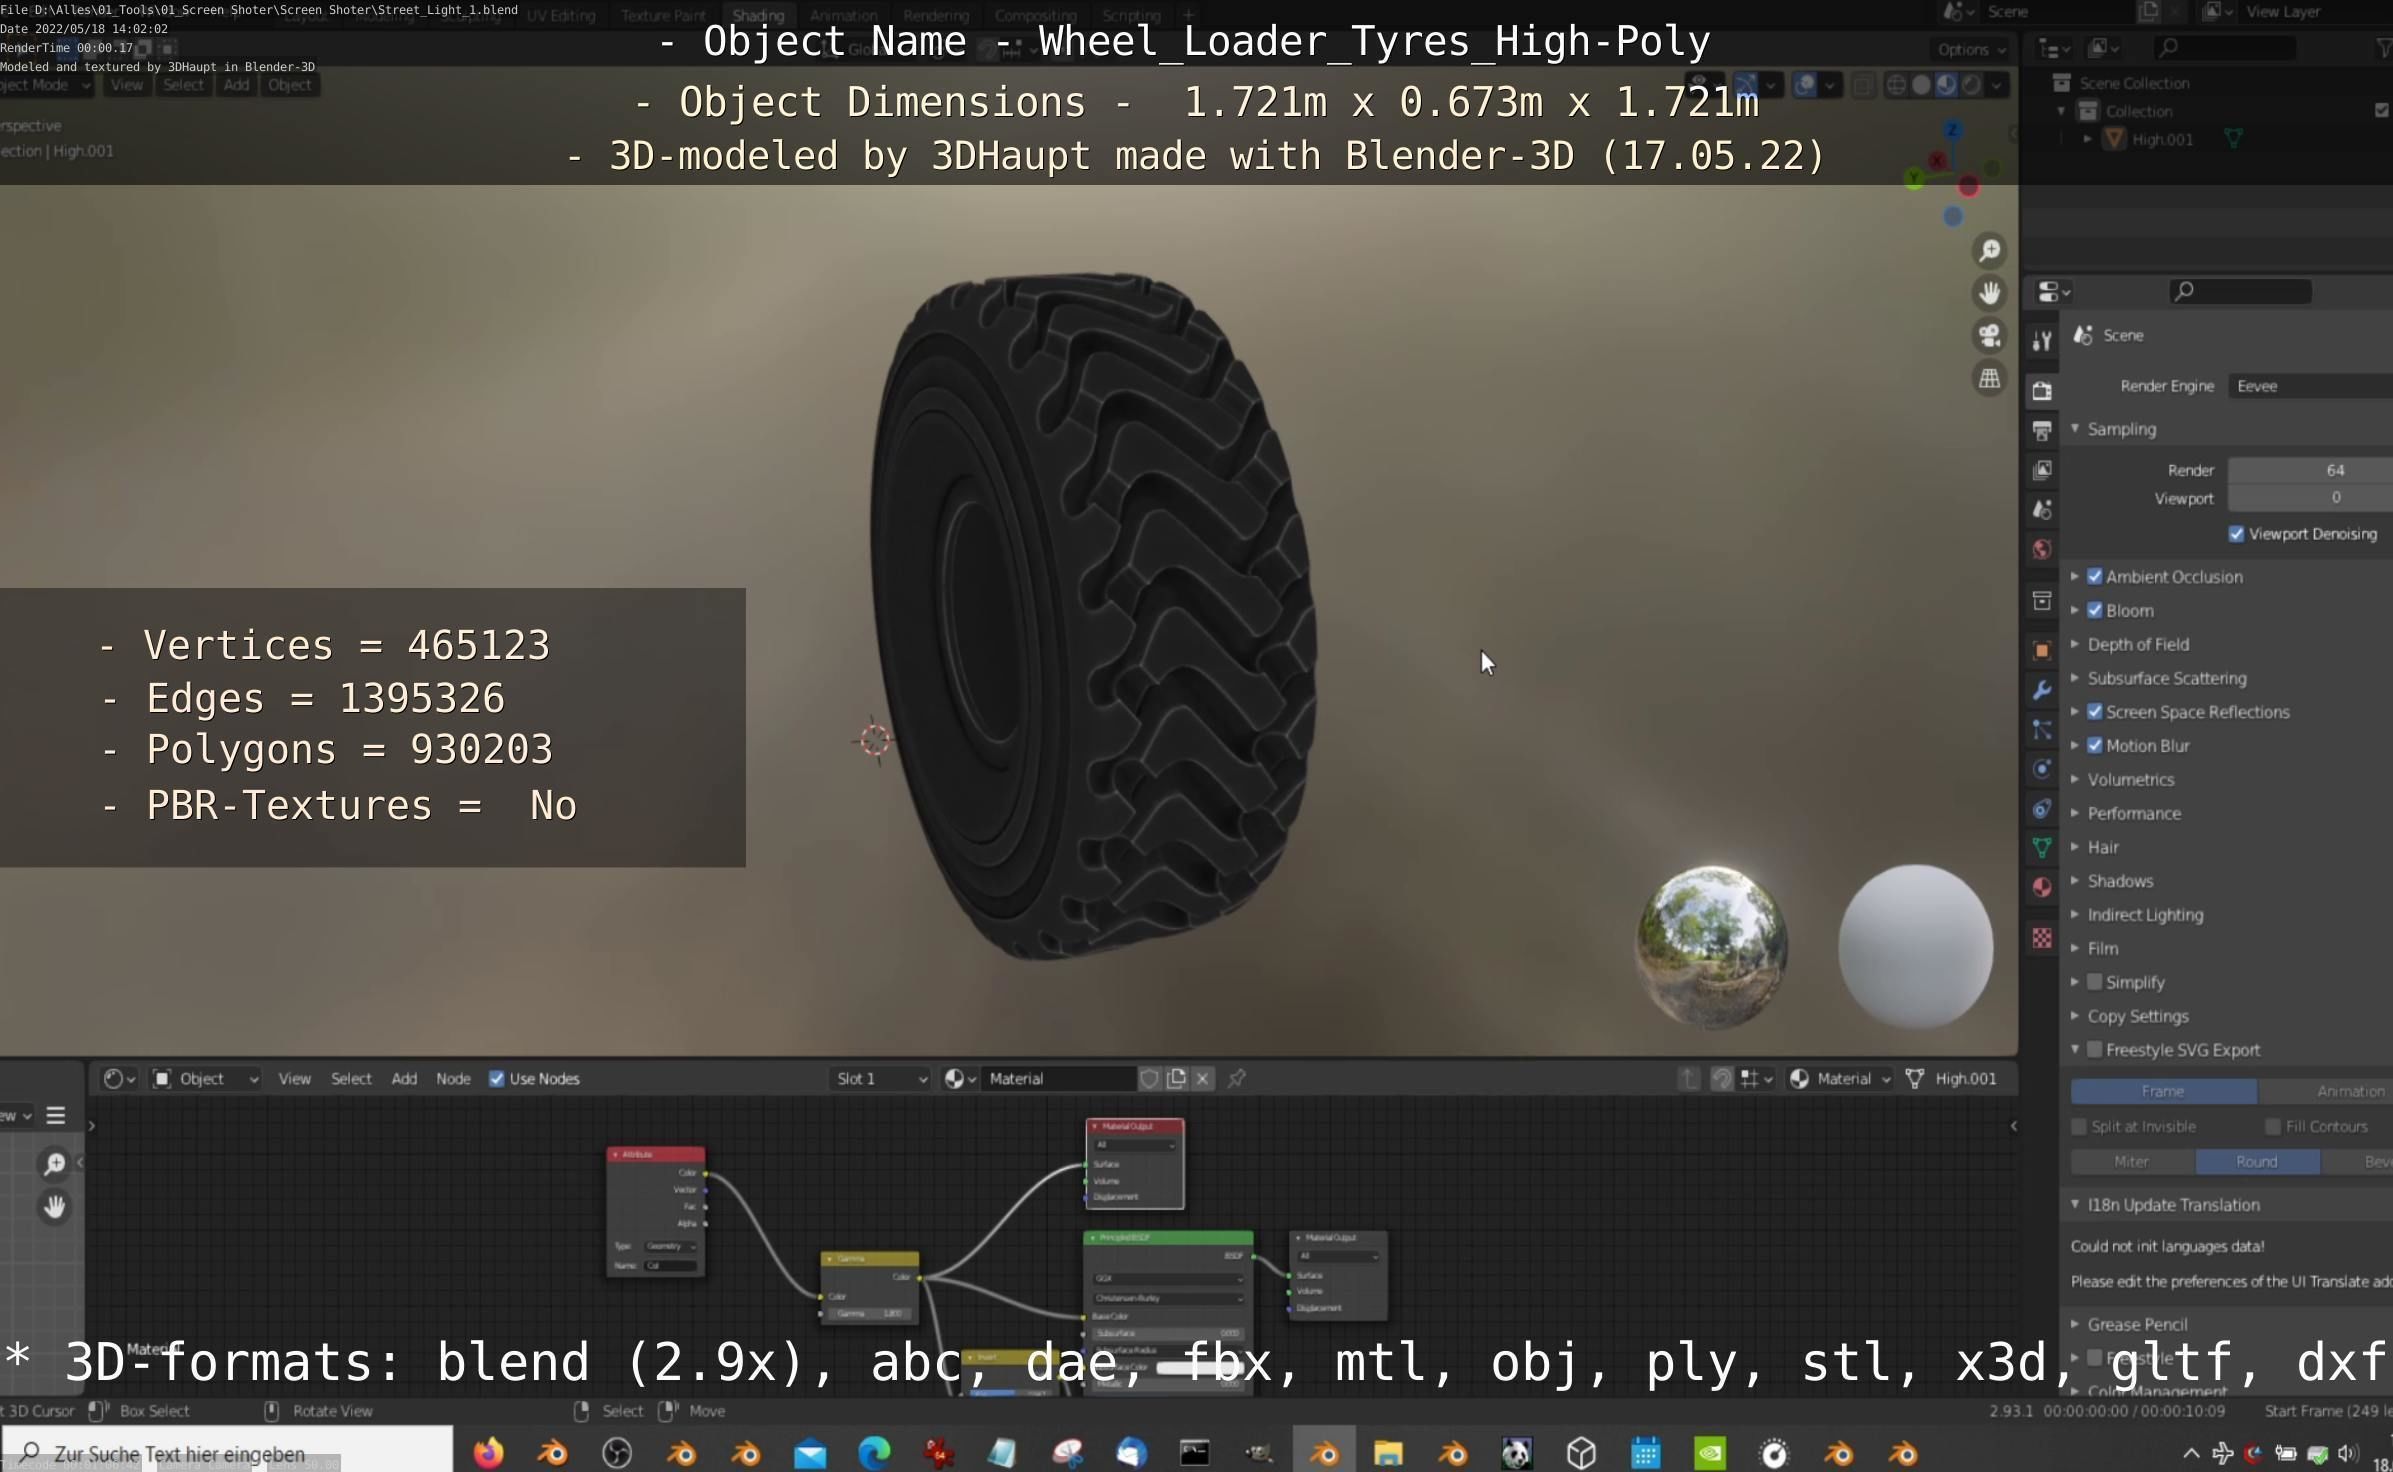Toggle viewport overlays icon
Viewport: 2393px width, 1472px height.
(x=1805, y=85)
